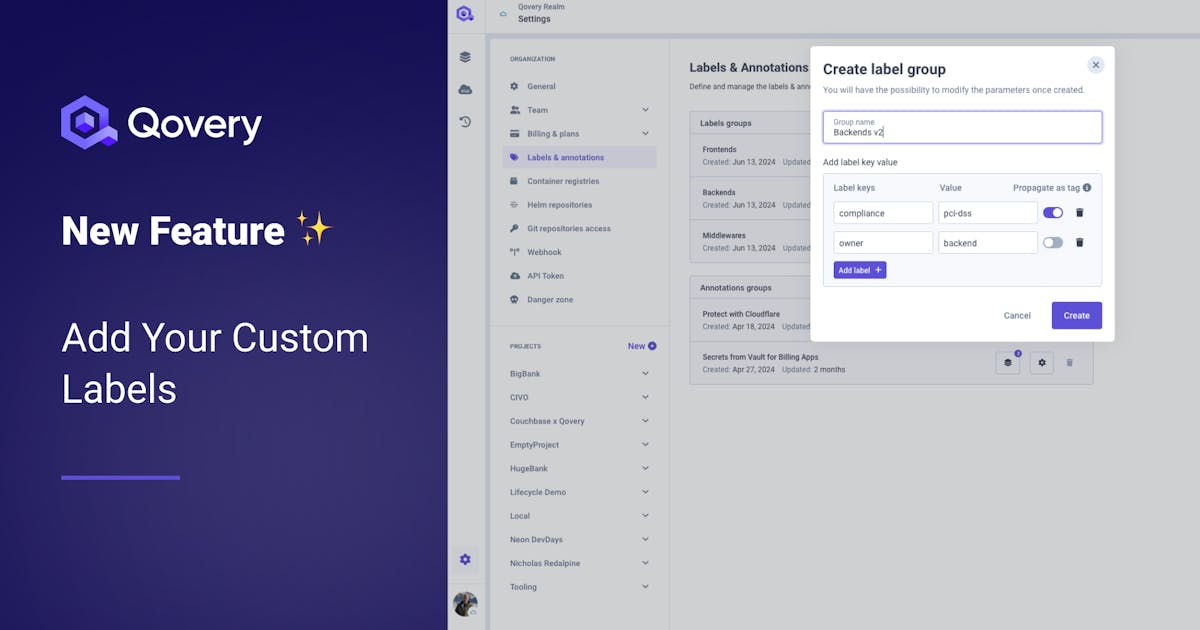
Task: Click the info icon next to Propagate as tag
Action: click(x=1087, y=187)
